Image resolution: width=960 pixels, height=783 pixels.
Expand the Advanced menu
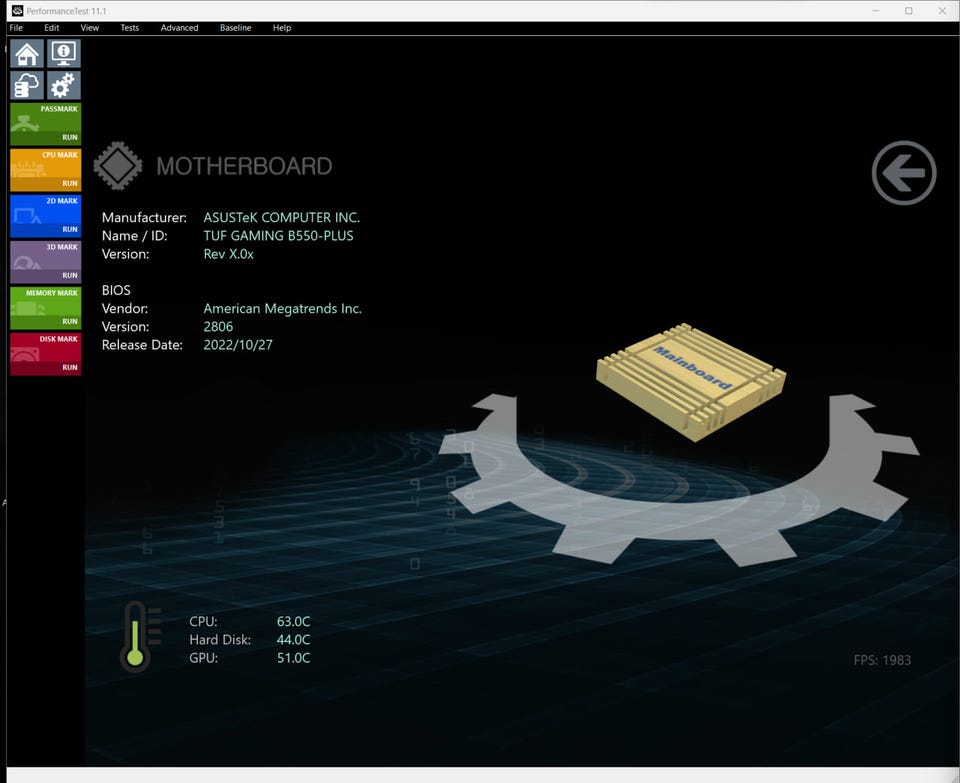point(179,28)
